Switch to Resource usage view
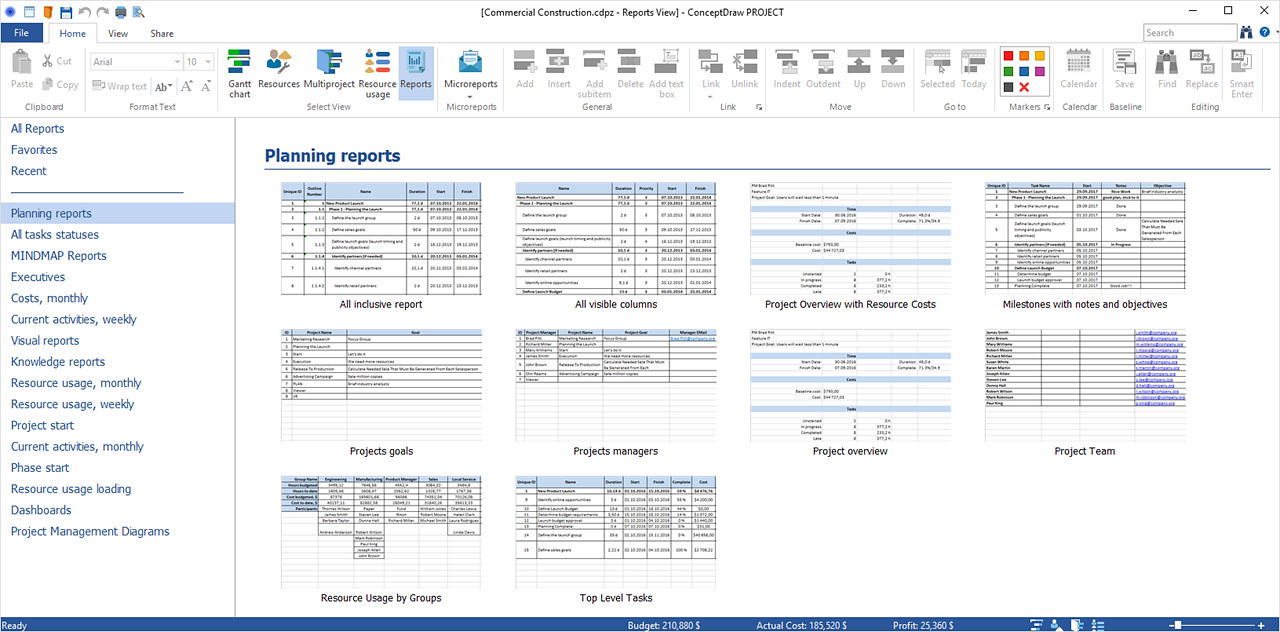The image size is (1280, 632). (x=377, y=73)
